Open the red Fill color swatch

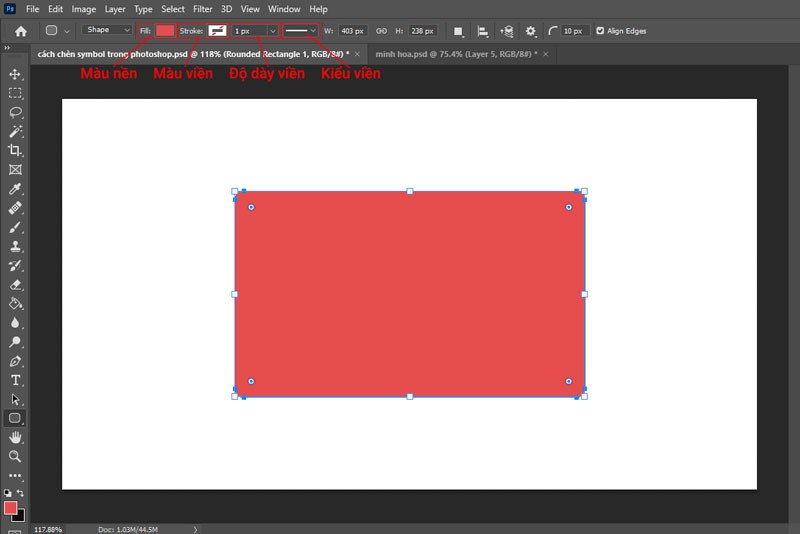pos(165,31)
